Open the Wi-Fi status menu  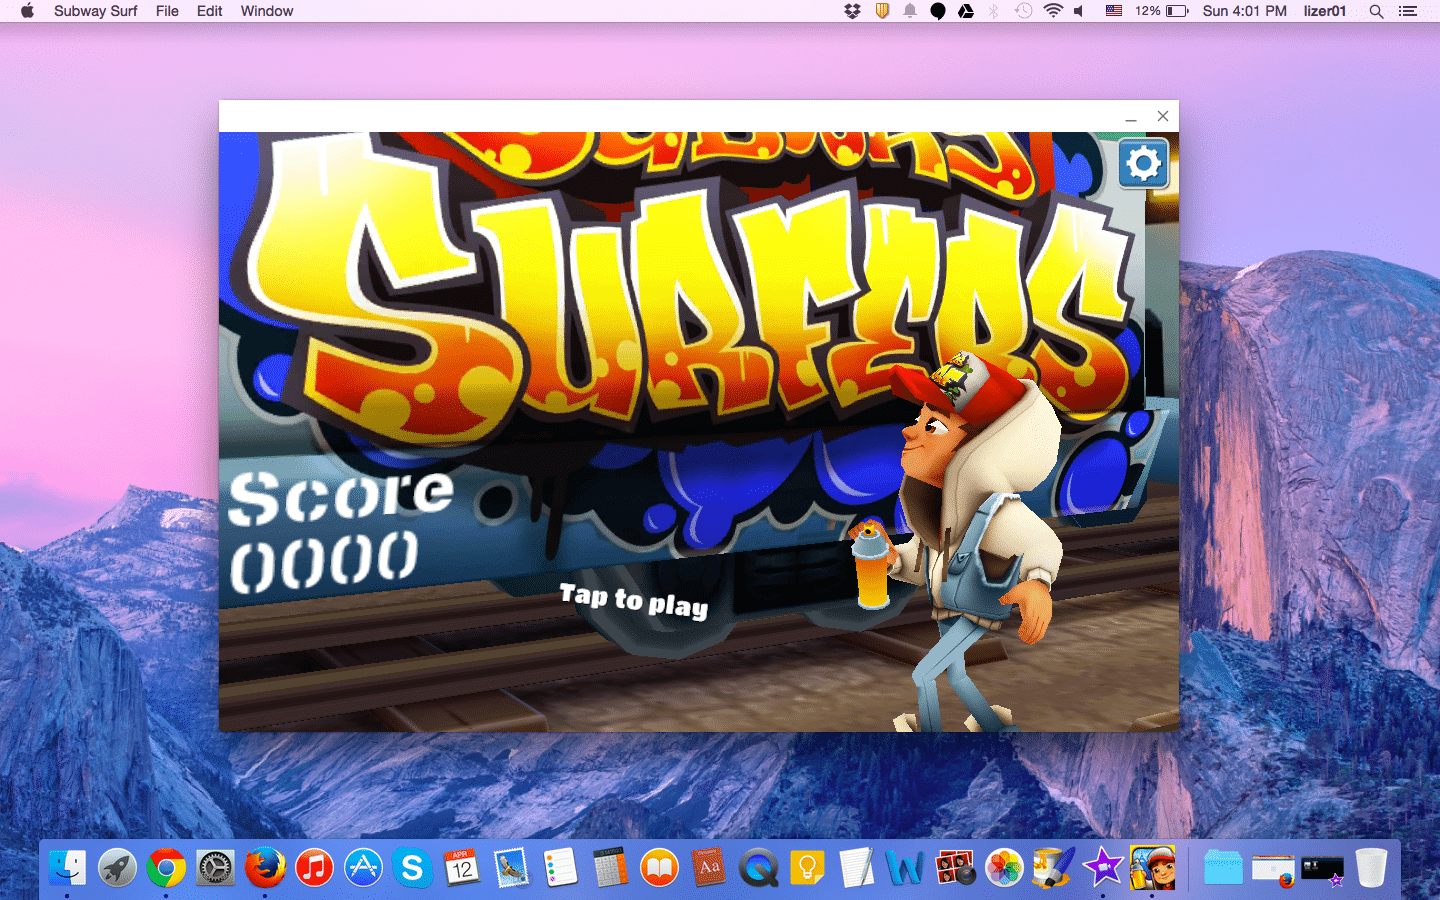(x=1052, y=11)
